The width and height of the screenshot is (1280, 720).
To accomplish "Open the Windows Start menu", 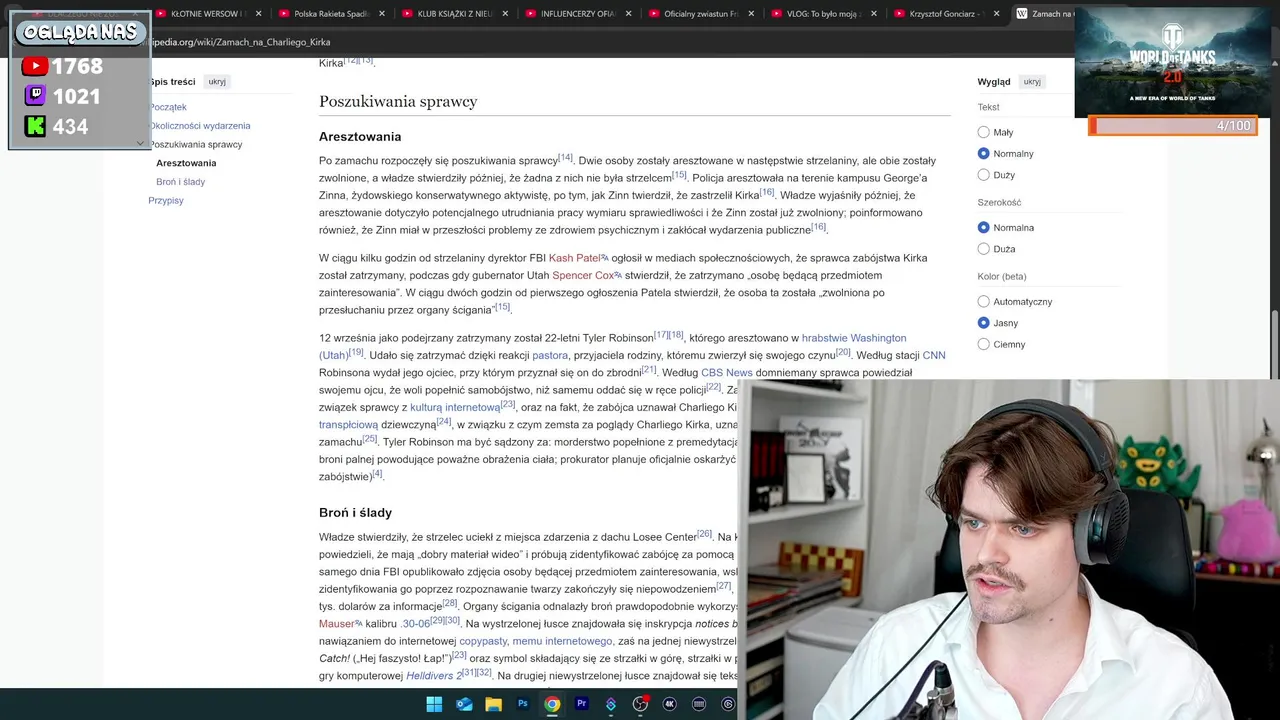I will click(x=434, y=704).
